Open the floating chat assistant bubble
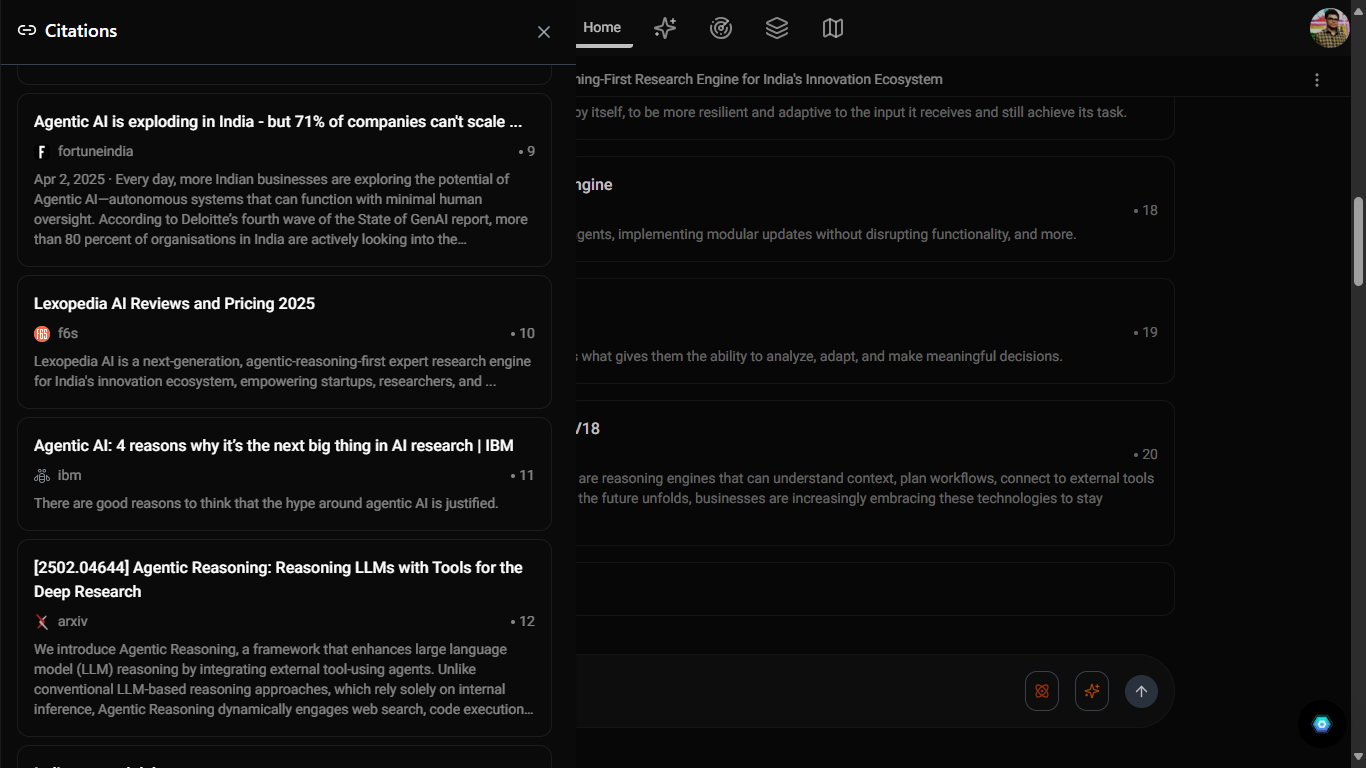1366x768 pixels. [x=1322, y=724]
